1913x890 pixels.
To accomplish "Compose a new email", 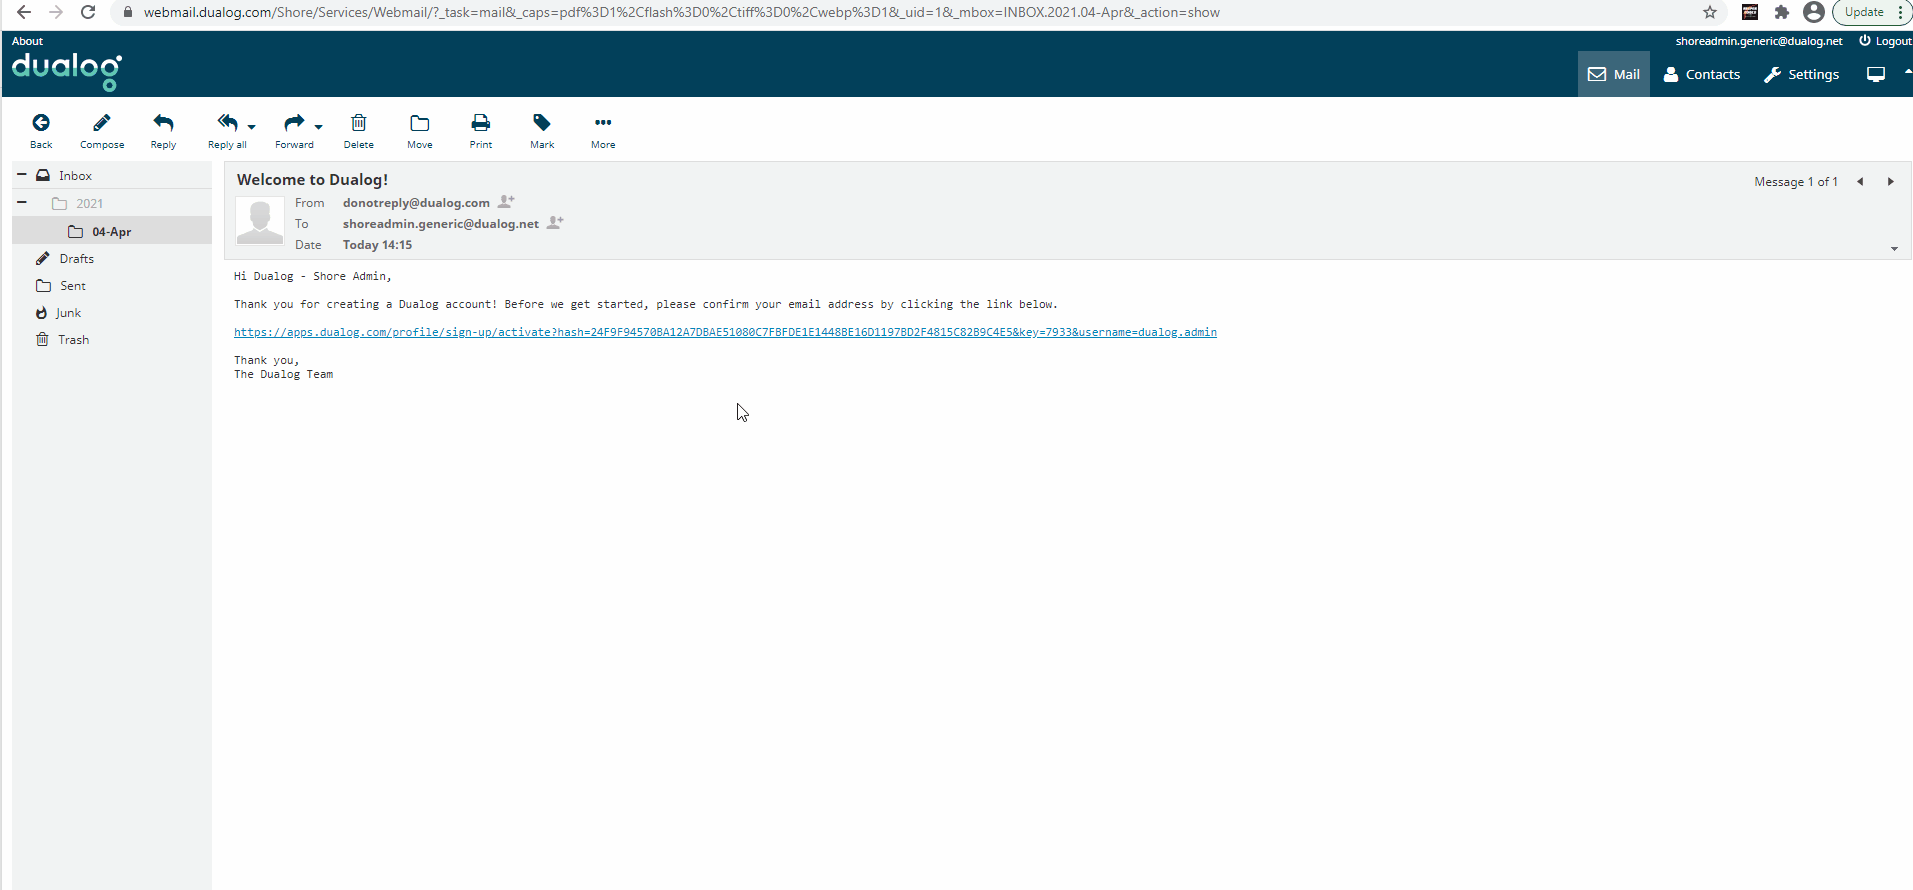I will tap(102, 131).
